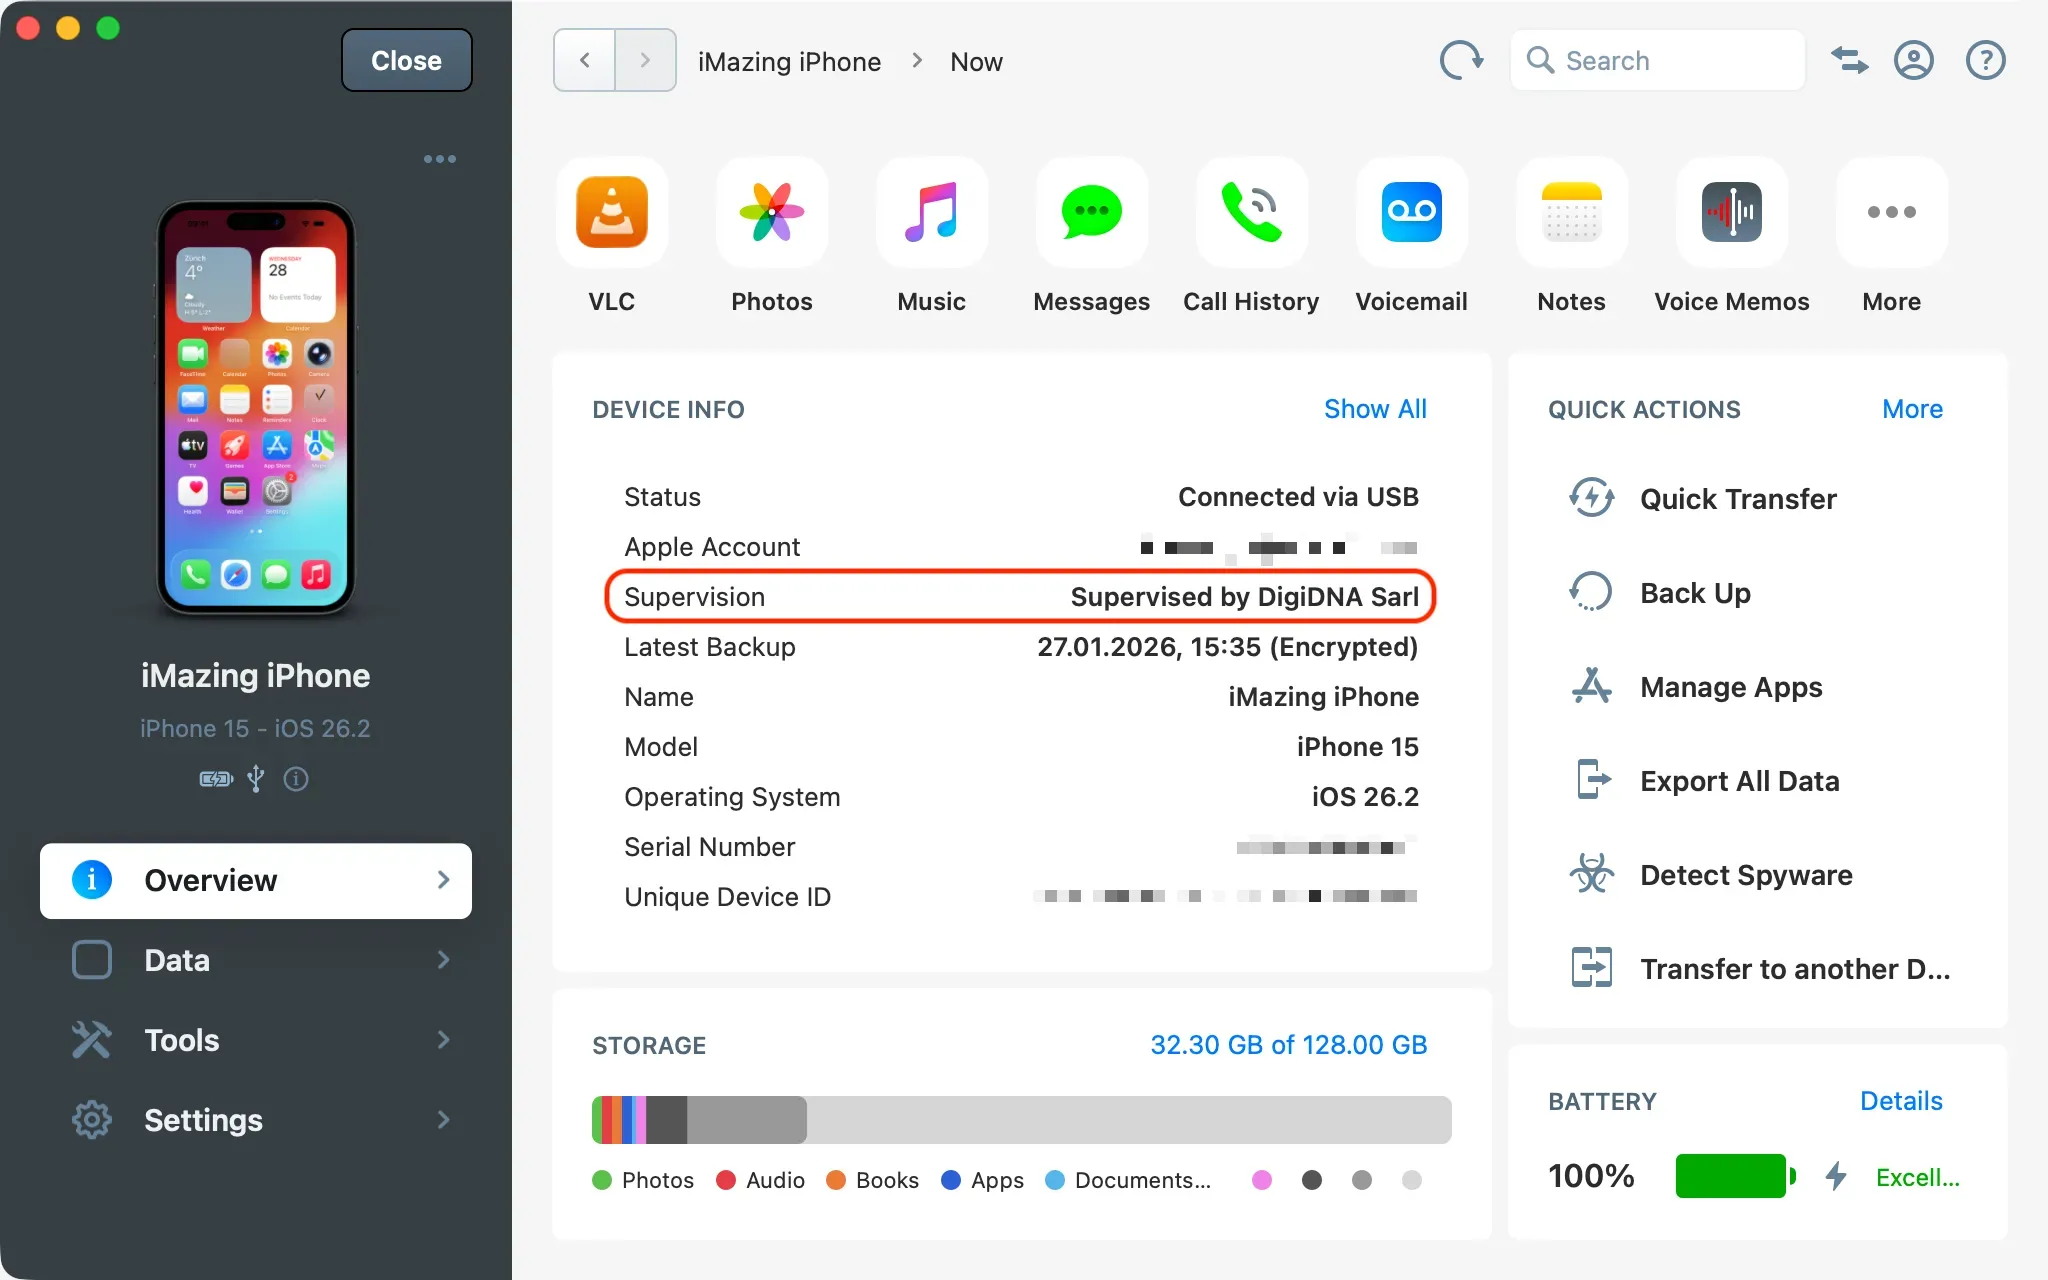Open the Photos data section

click(771, 213)
